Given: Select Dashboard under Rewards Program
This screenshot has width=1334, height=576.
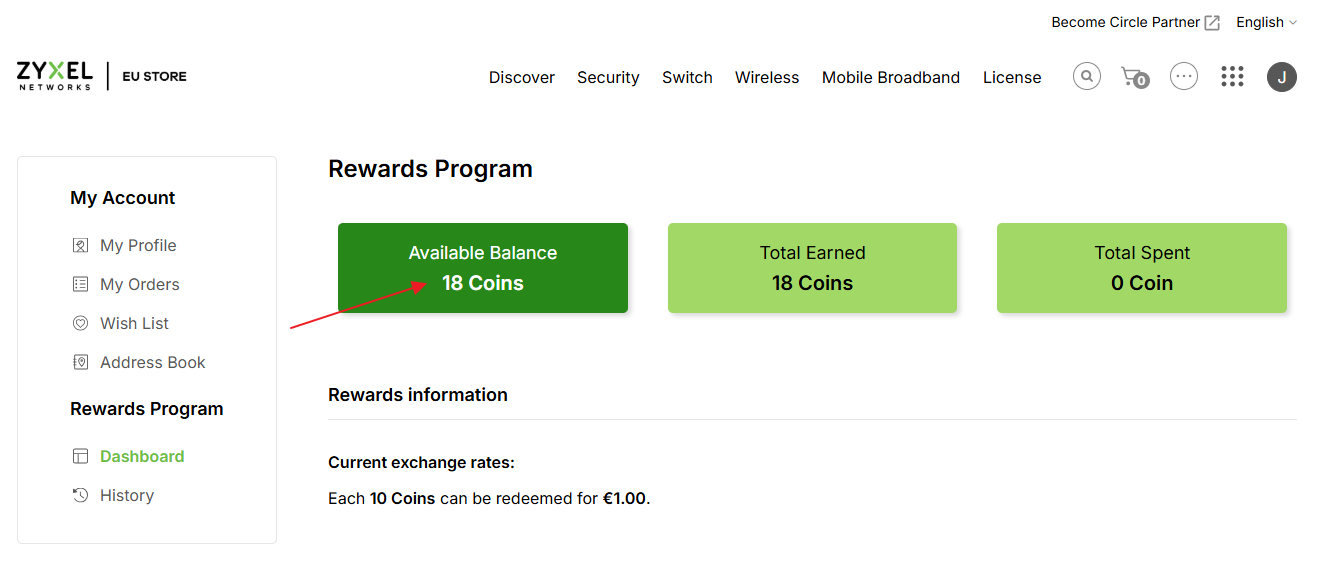Looking at the screenshot, I should point(142,456).
